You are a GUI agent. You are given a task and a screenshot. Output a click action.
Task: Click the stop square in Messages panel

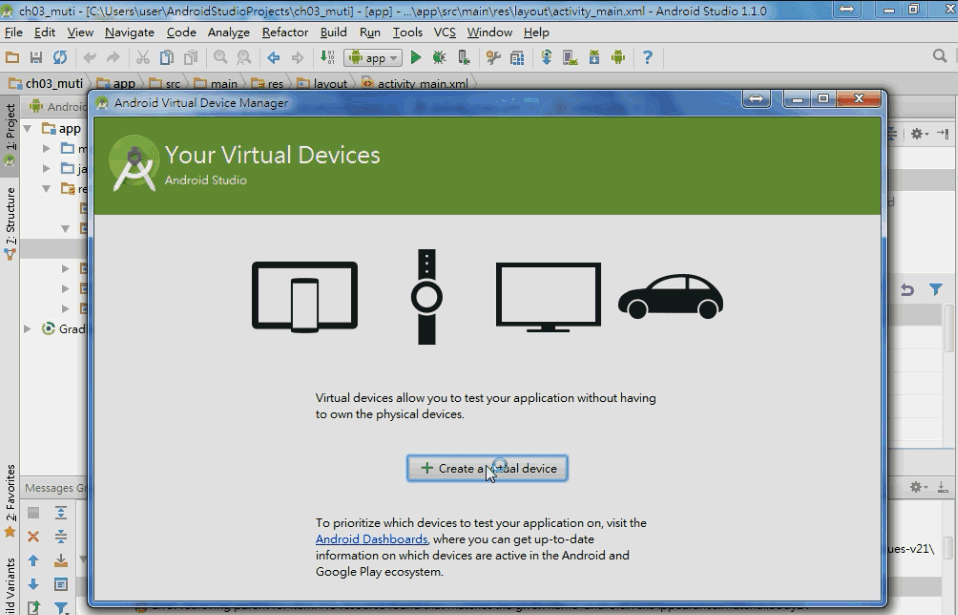pyautogui.click(x=34, y=513)
